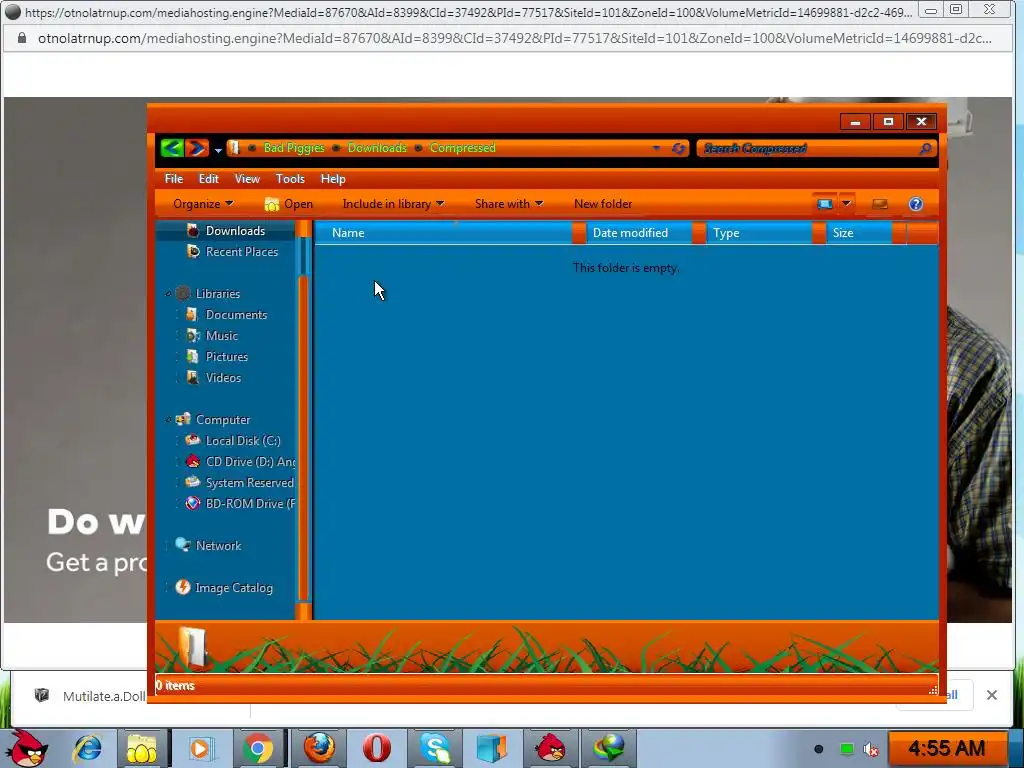Open the Videos library
The image size is (1024, 768).
pyautogui.click(x=214, y=377)
